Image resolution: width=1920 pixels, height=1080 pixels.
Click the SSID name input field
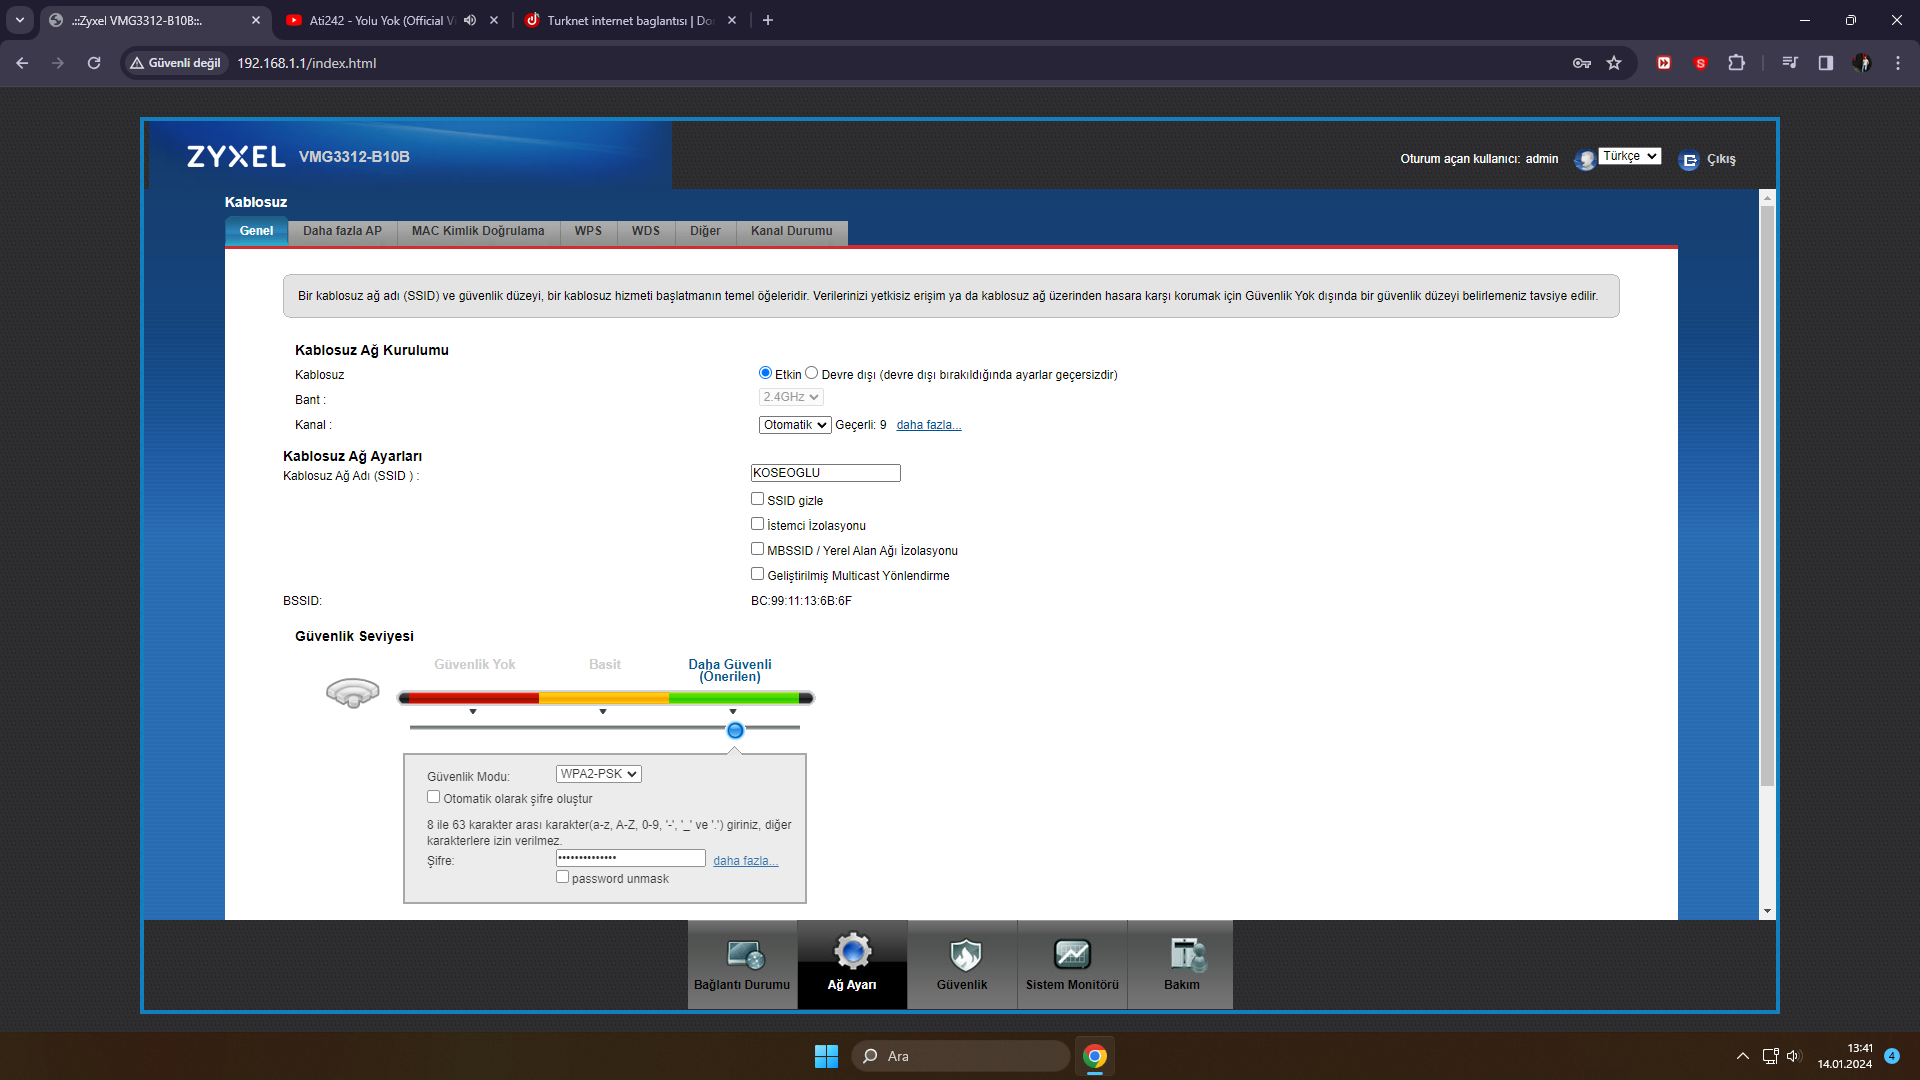point(825,473)
